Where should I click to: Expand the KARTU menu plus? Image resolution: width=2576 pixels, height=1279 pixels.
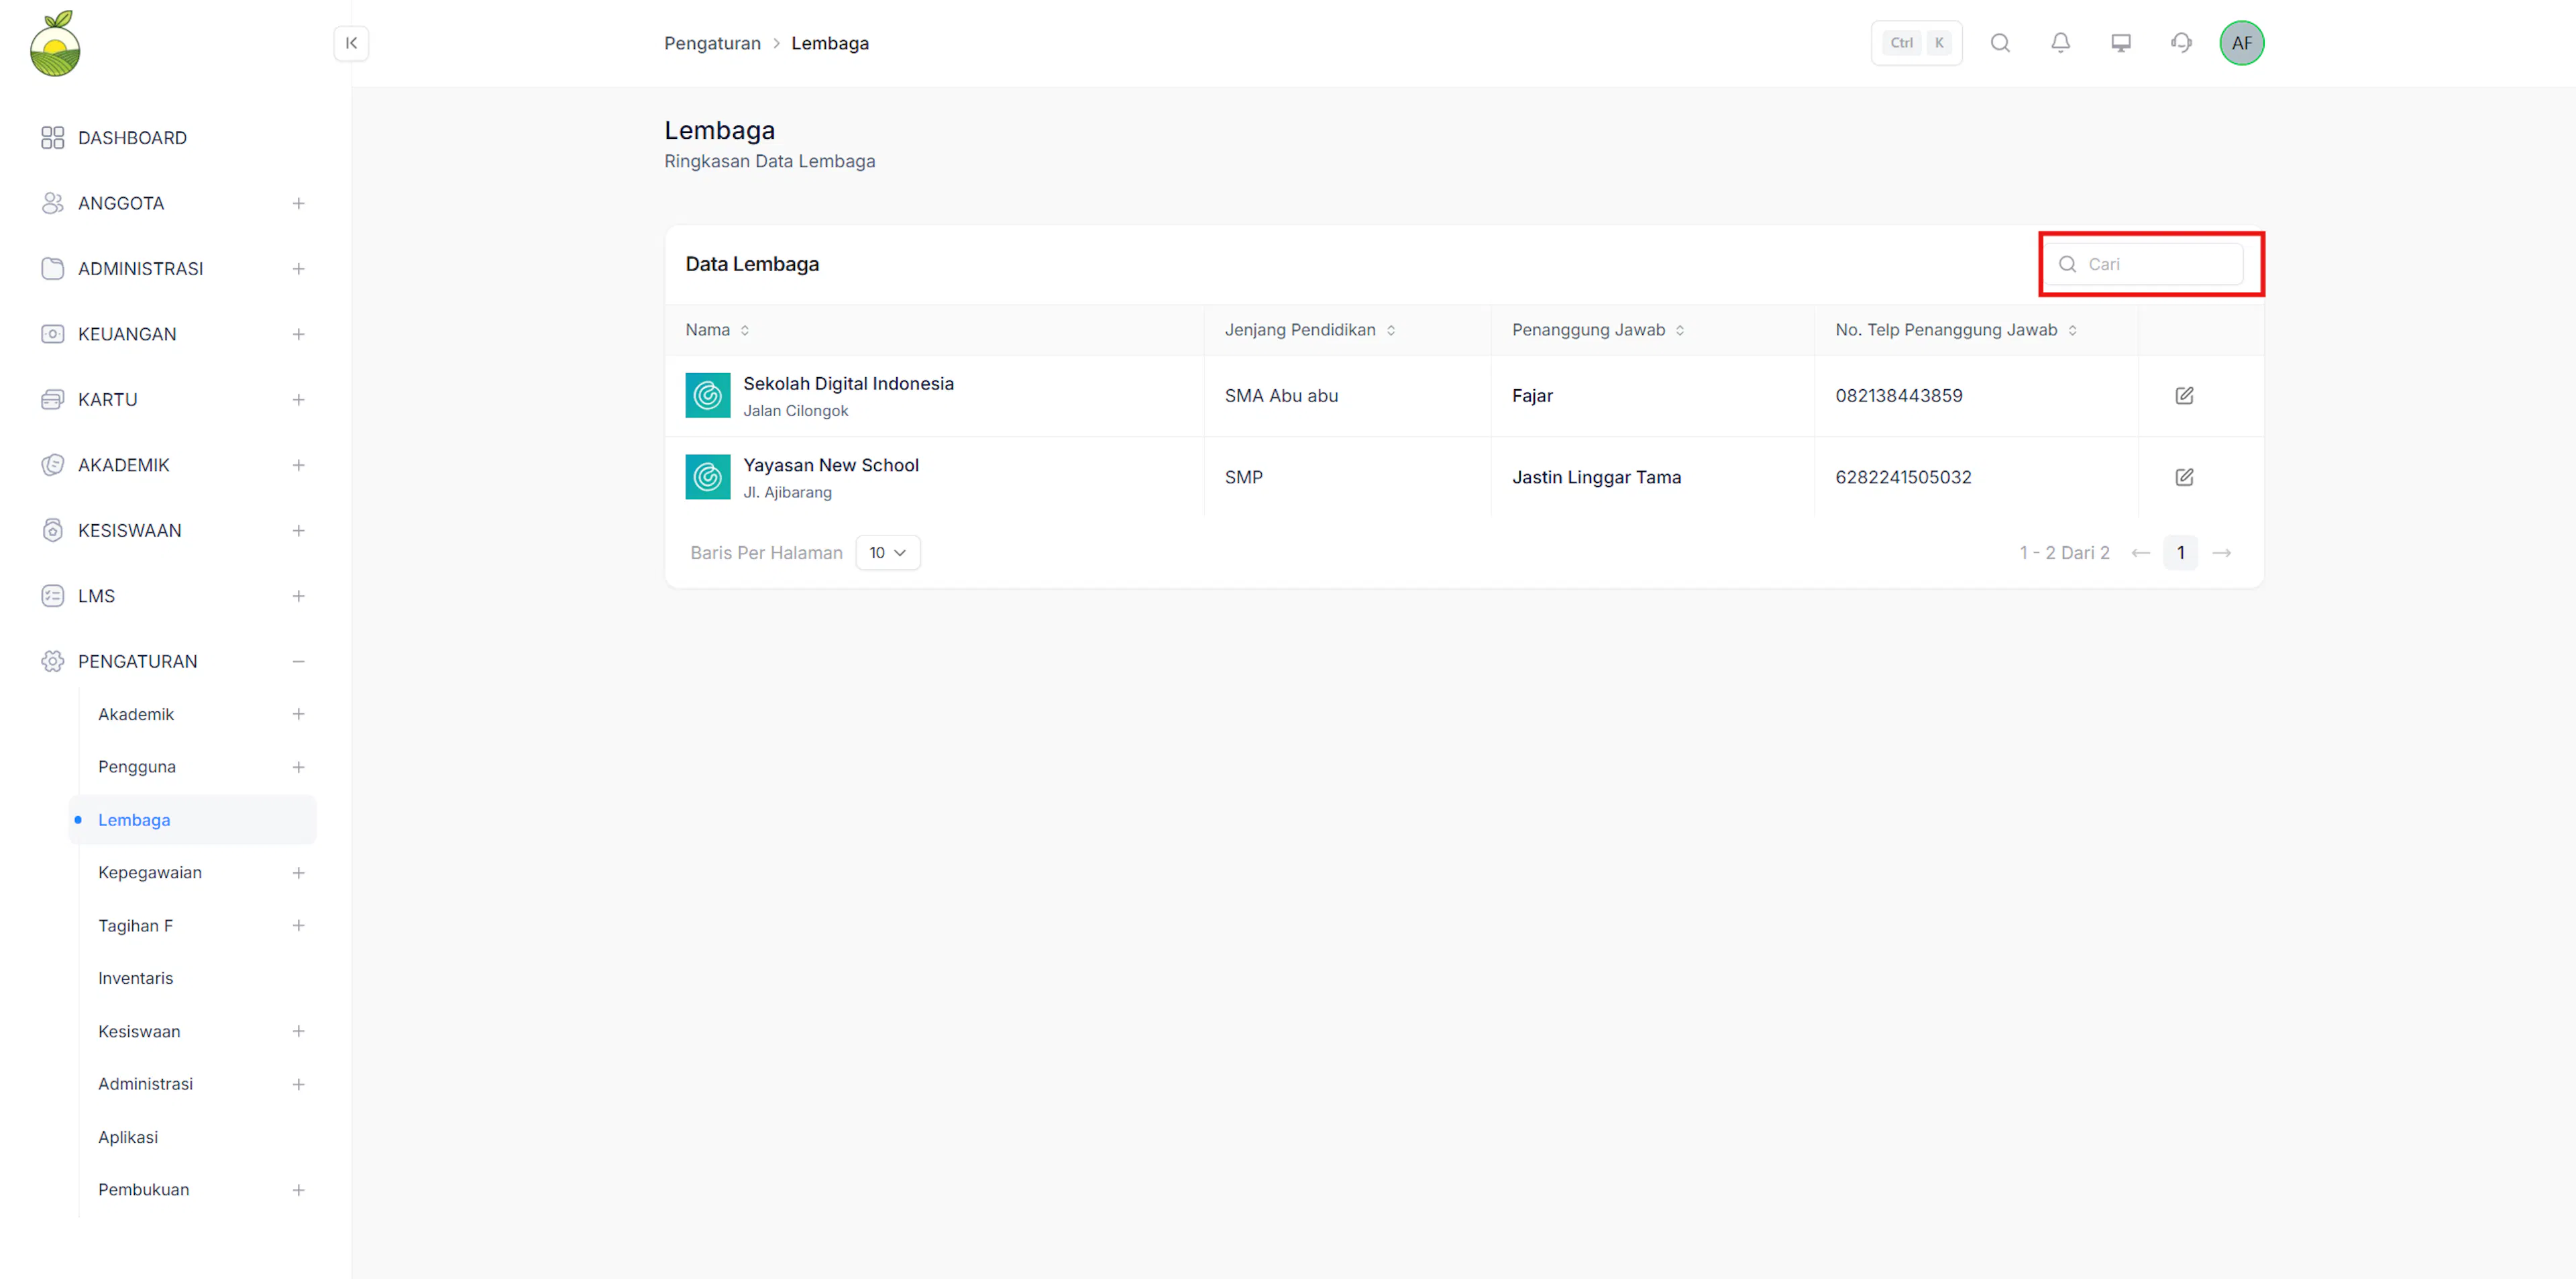298,400
